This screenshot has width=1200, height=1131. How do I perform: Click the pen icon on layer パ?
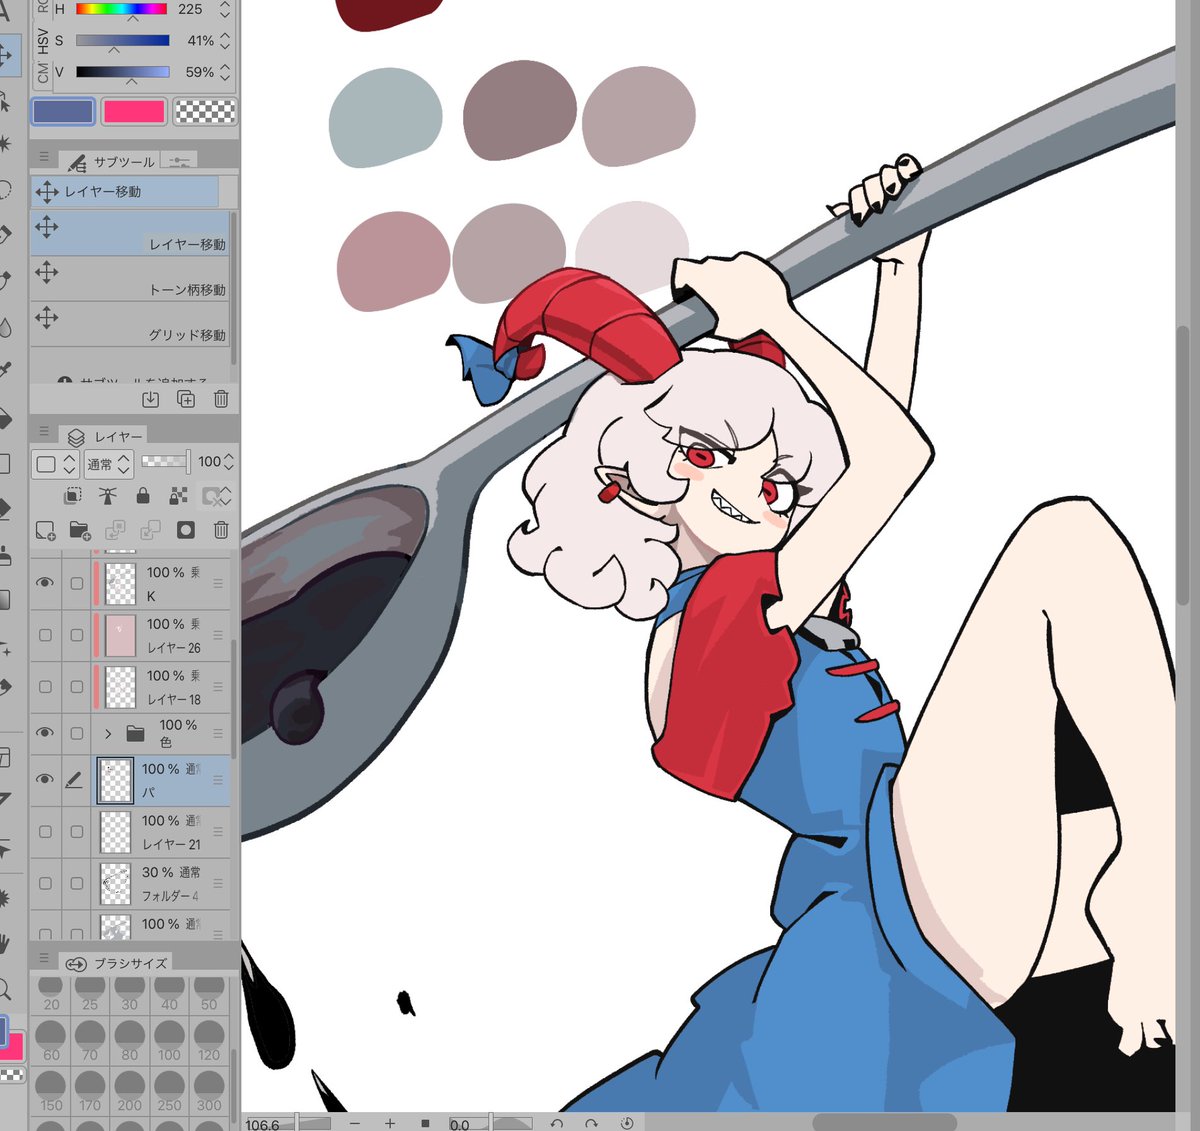pos(73,780)
